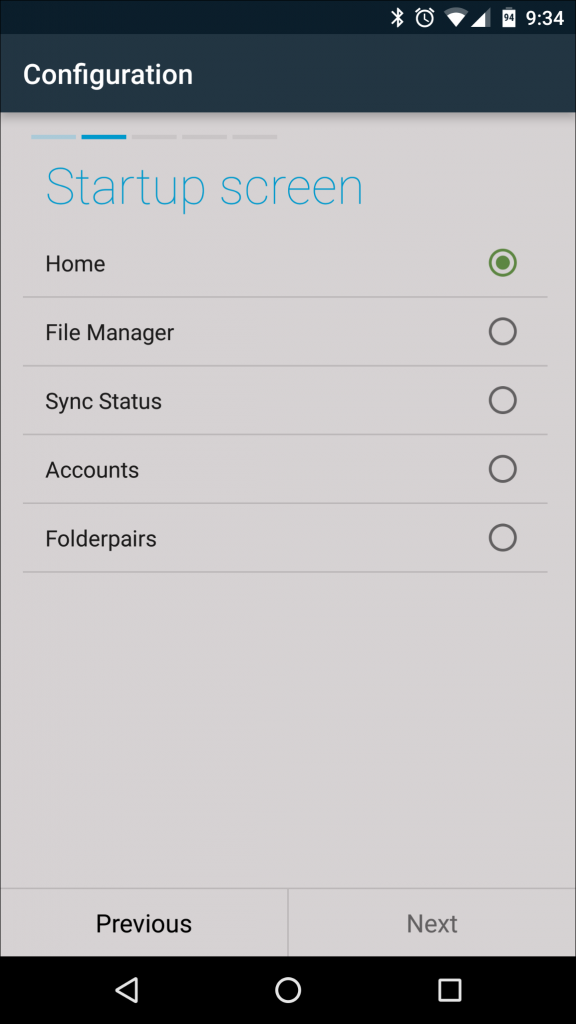
Task: Tap the Startup screen heading
Action: coord(203,186)
